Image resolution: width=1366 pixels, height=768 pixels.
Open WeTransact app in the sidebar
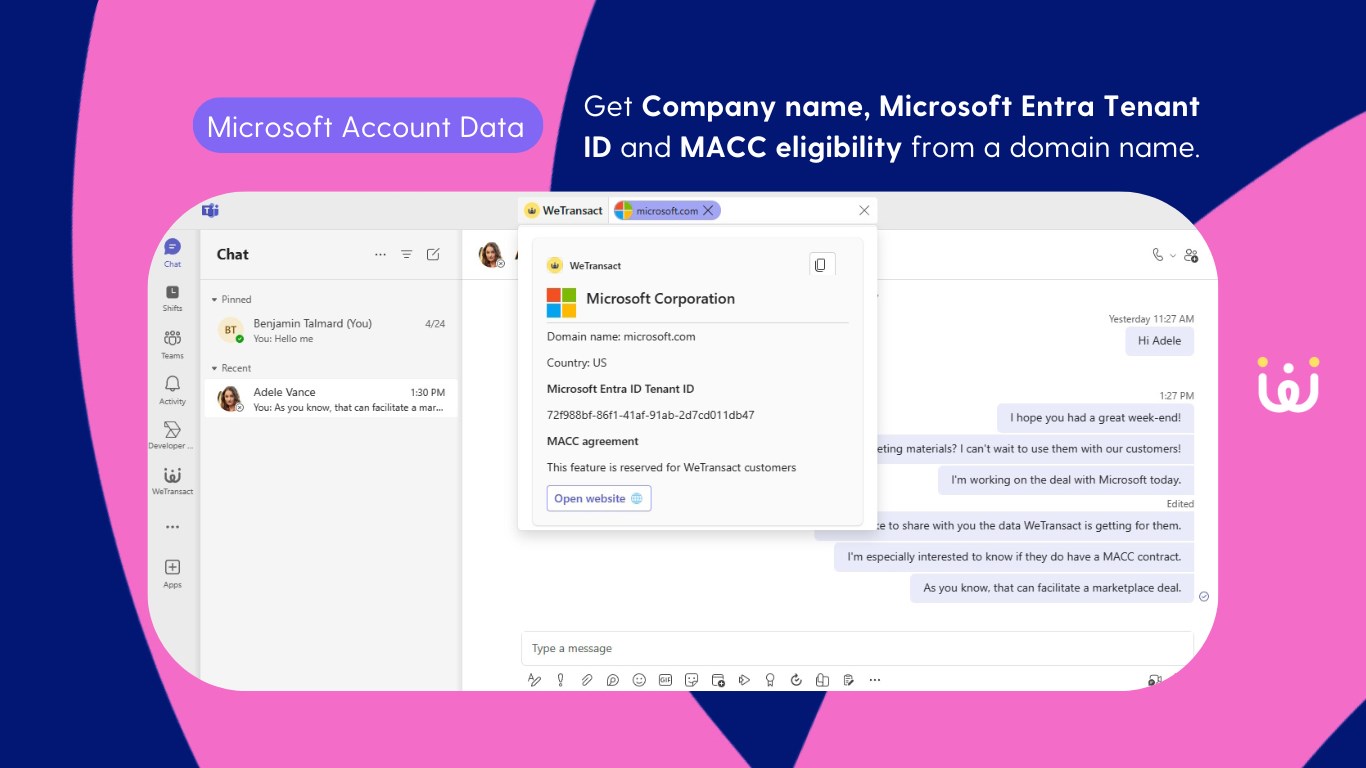point(172,481)
